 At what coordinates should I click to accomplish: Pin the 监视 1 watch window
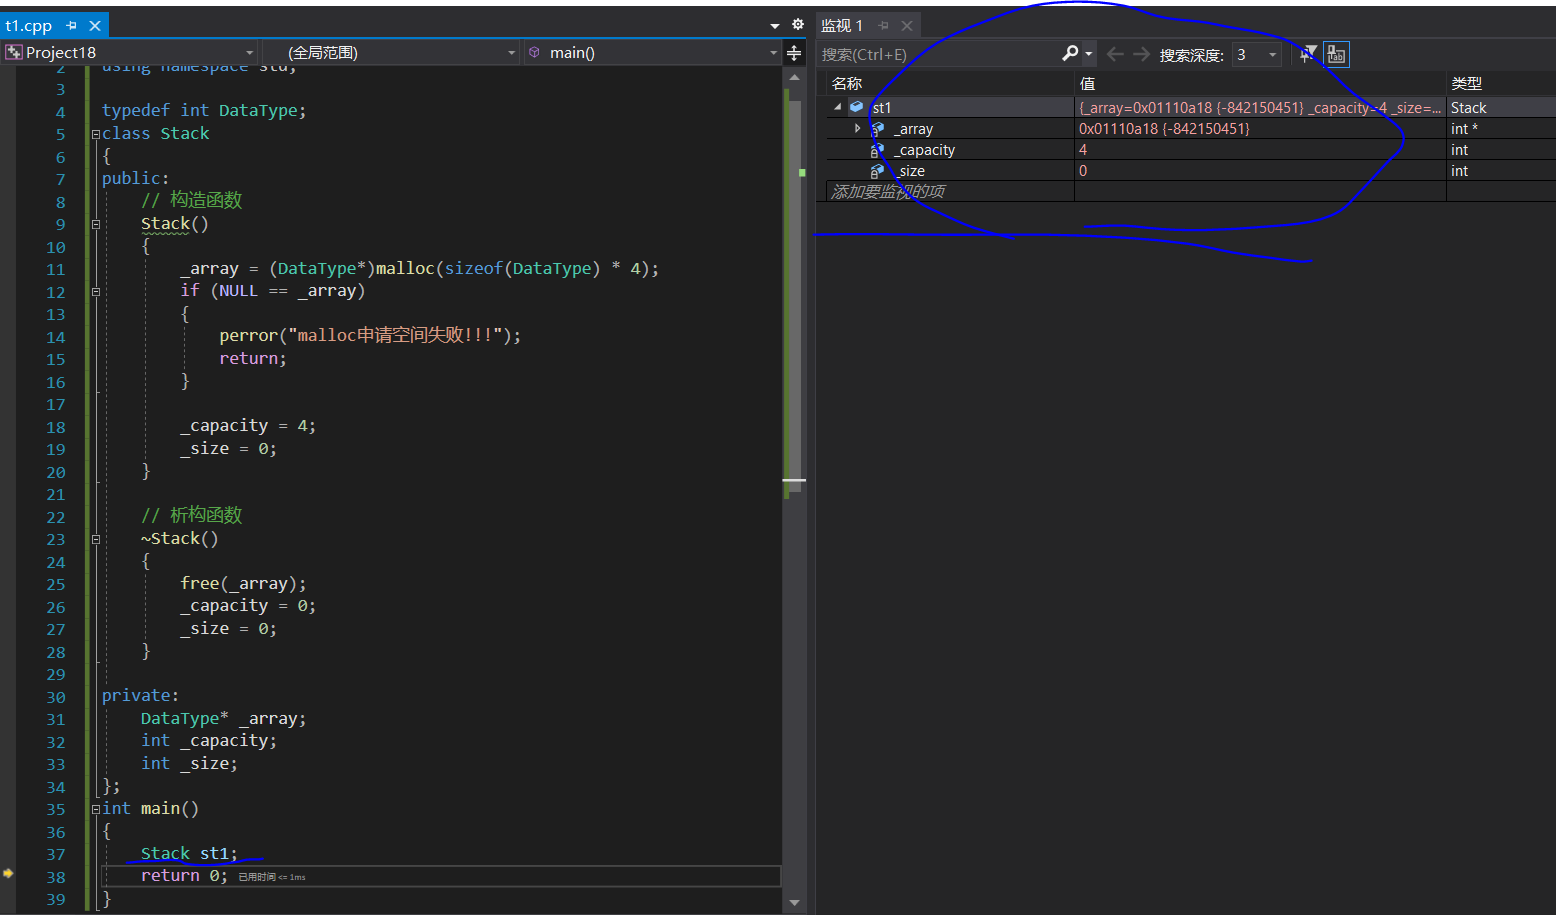click(x=883, y=25)
